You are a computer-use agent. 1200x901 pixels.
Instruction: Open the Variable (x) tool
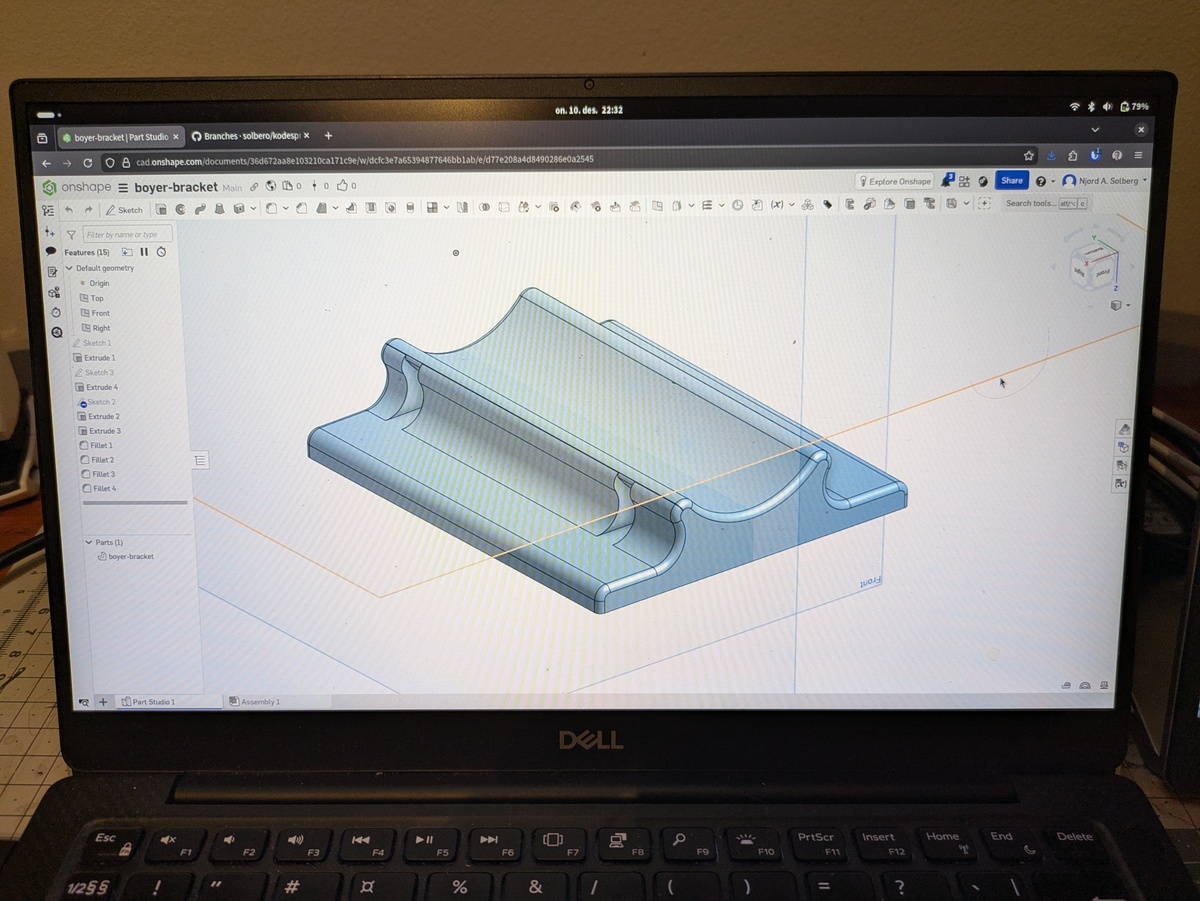[776, 205]
